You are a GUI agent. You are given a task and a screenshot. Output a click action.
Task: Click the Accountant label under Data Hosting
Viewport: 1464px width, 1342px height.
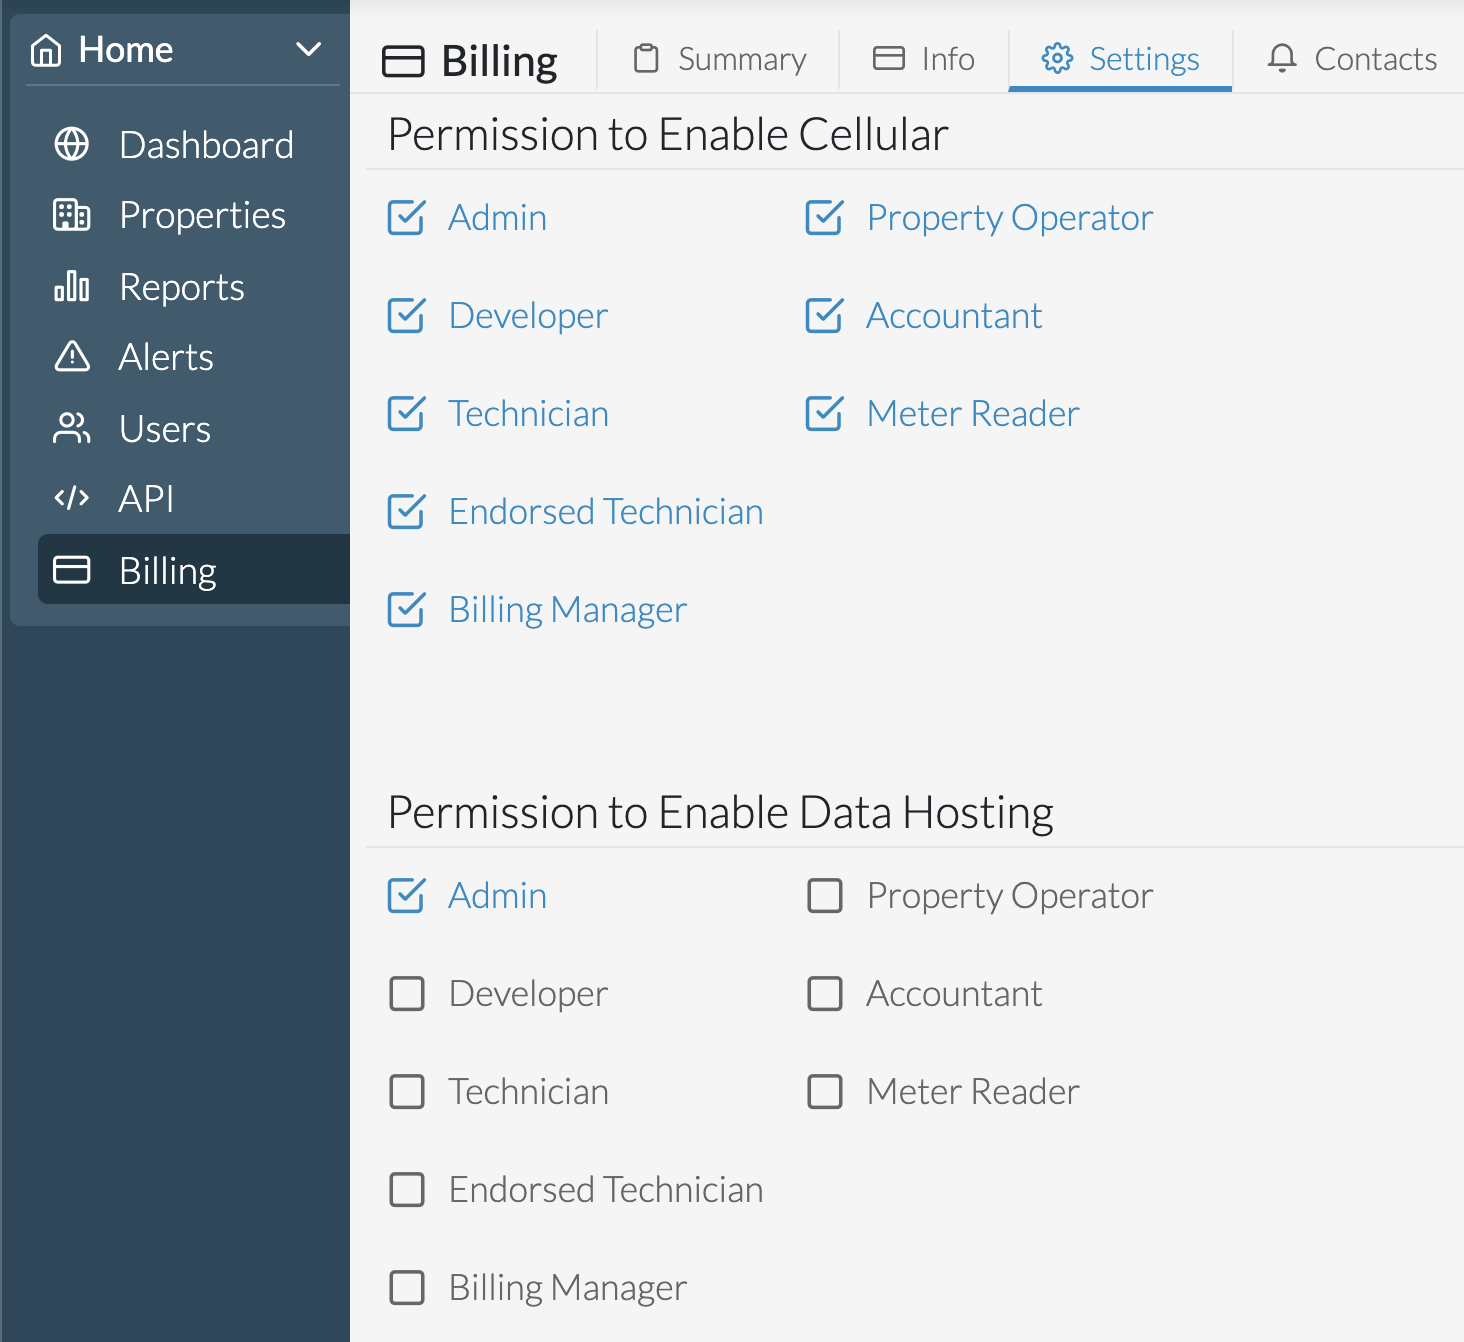point(954,994)
